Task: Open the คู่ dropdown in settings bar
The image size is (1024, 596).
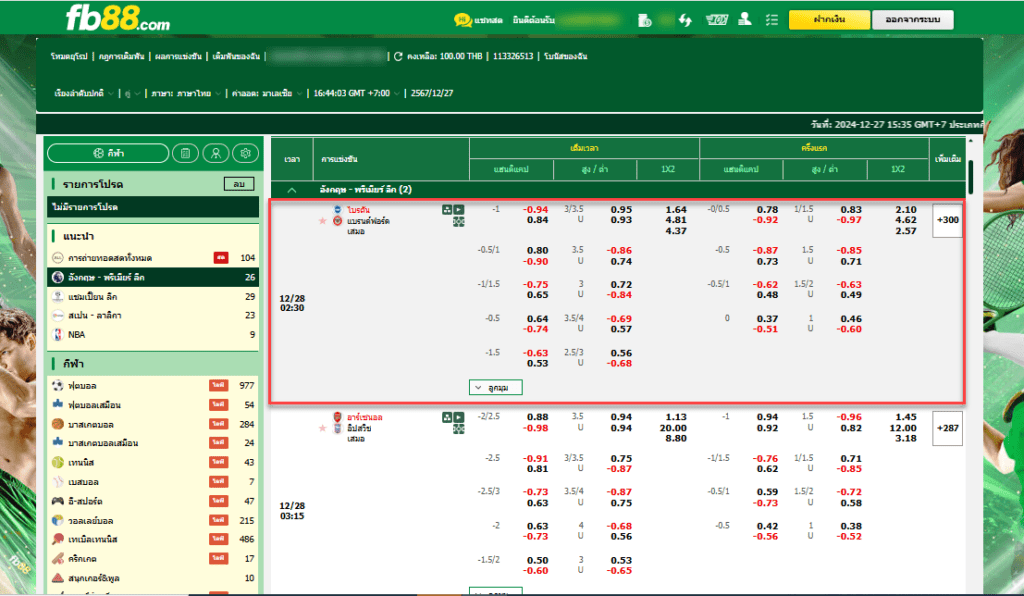Action: (x=133, y=93)
